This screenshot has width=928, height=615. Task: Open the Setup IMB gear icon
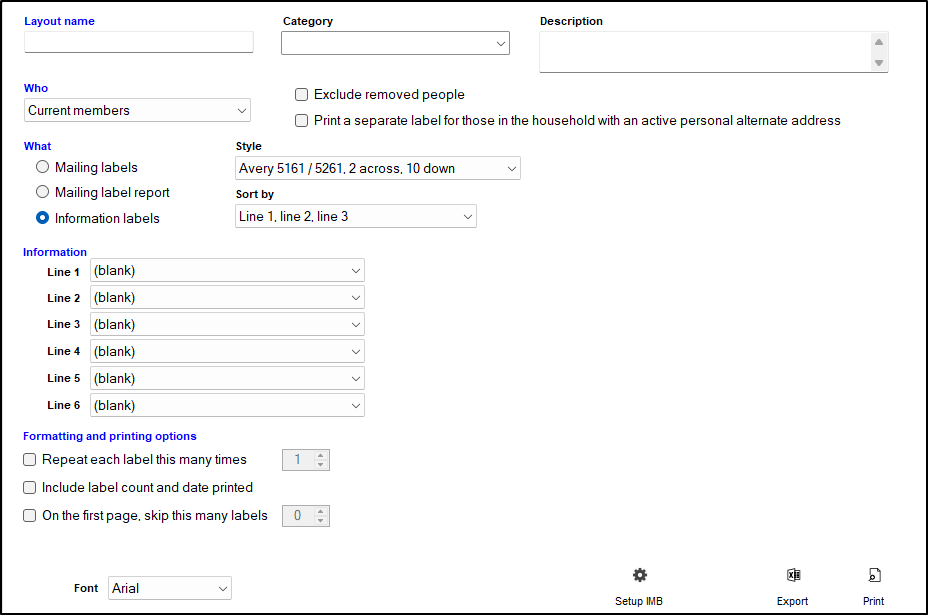click(x=639, y=575)
